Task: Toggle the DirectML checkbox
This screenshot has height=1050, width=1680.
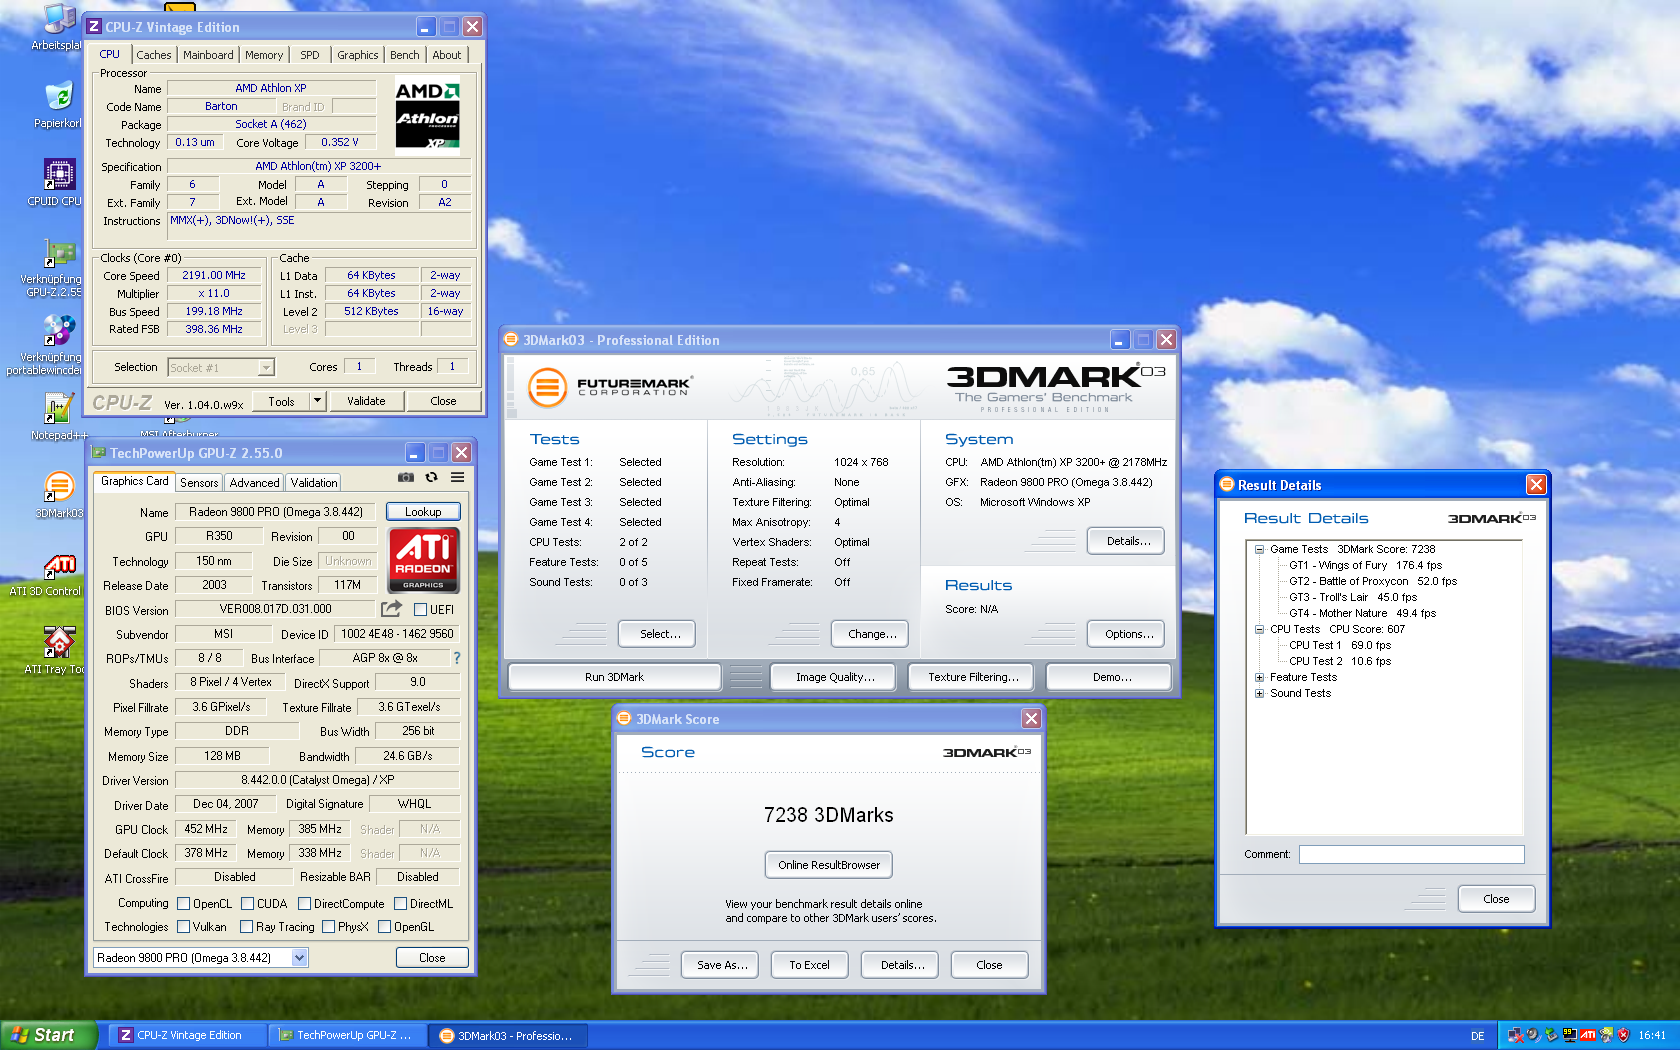Action: (400, 903)
